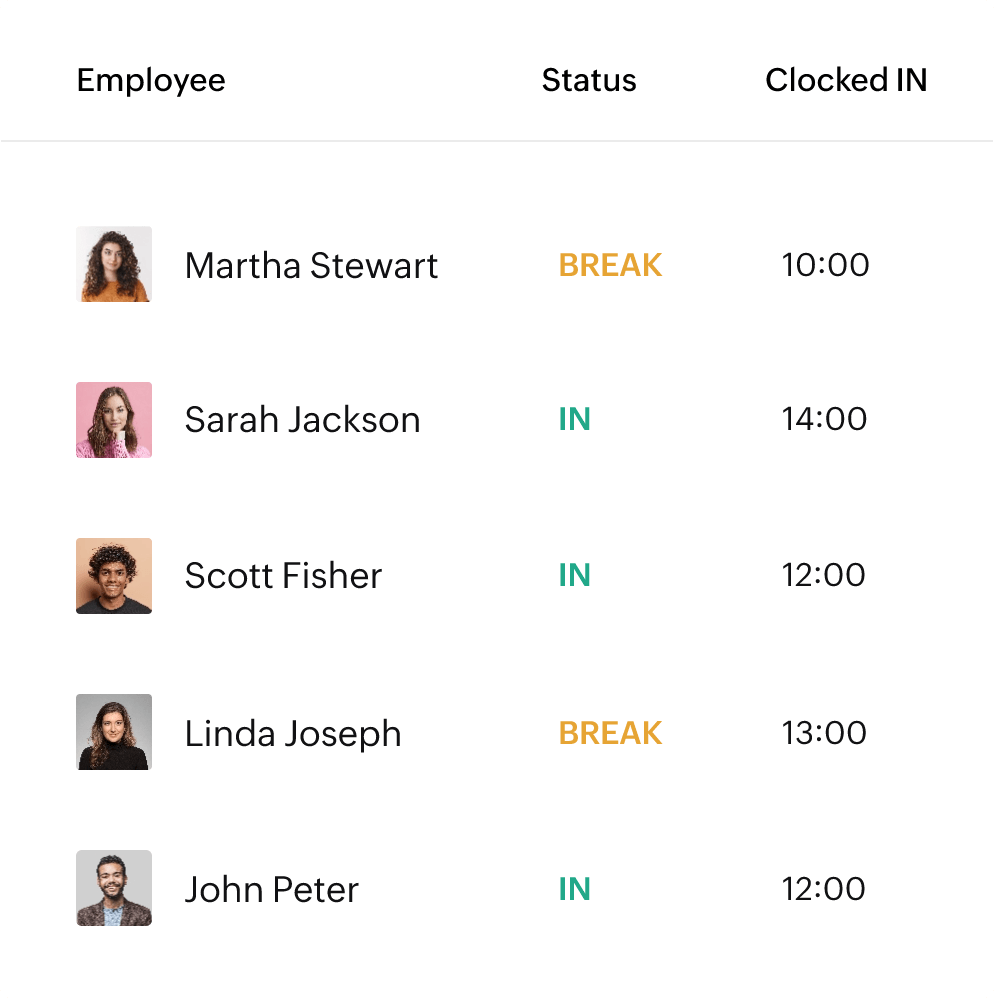Click Linda Joseph's profile photo
The height and width of the screenshot is (998, 994).
(113, 732)
